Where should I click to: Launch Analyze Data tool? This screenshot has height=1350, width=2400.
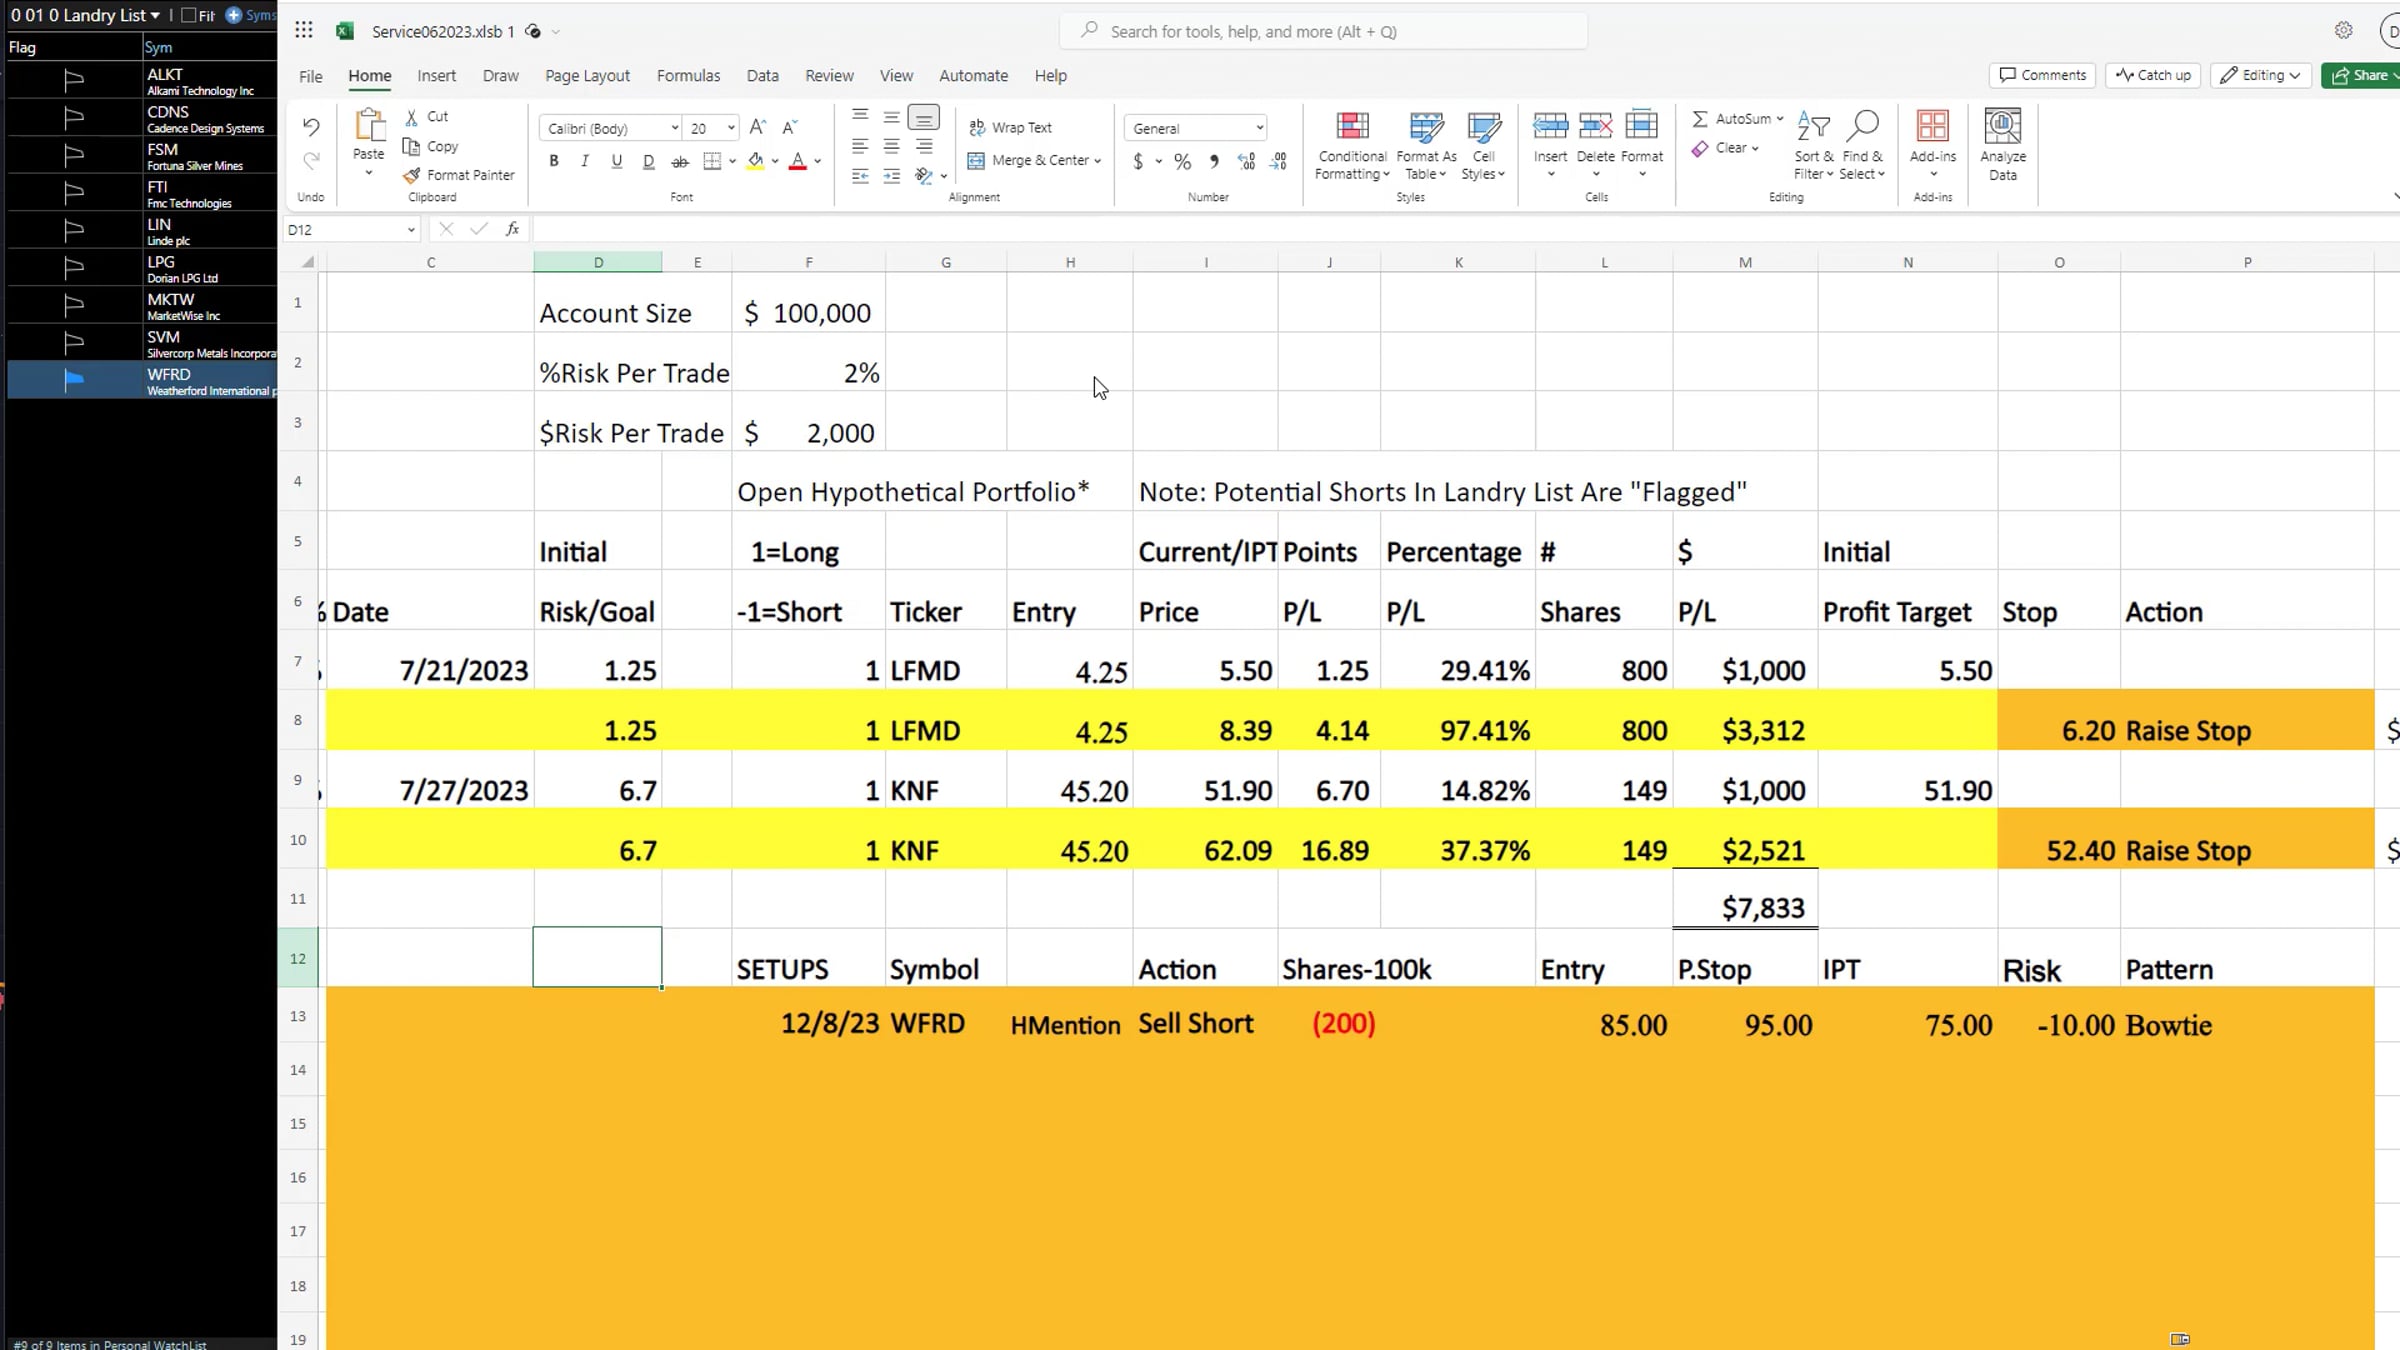(2003, 145)
